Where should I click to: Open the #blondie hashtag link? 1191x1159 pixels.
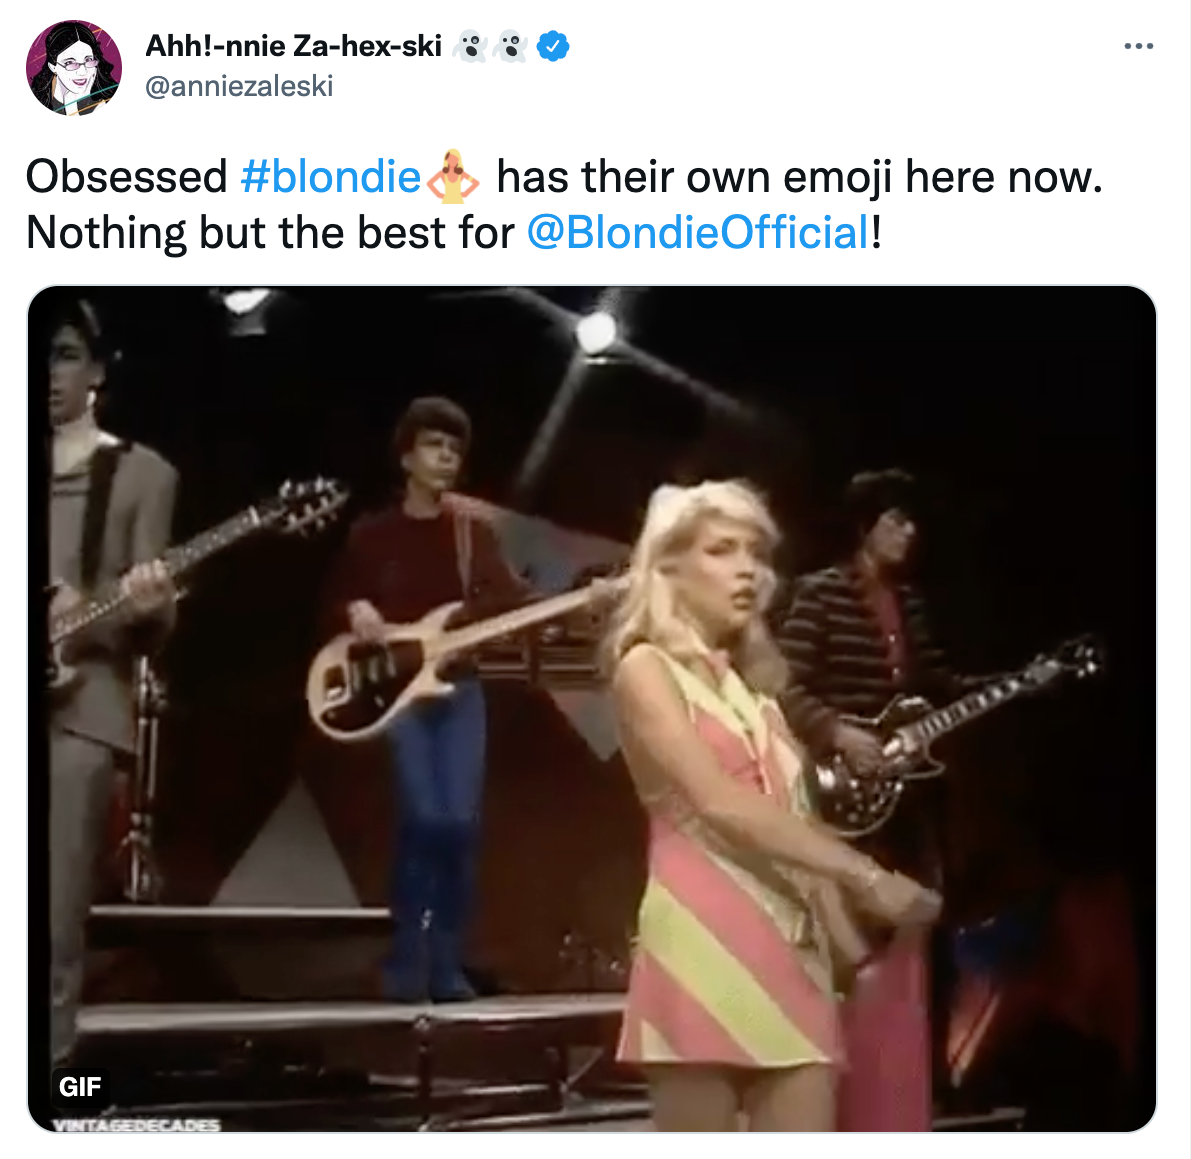tap(330, 177)
